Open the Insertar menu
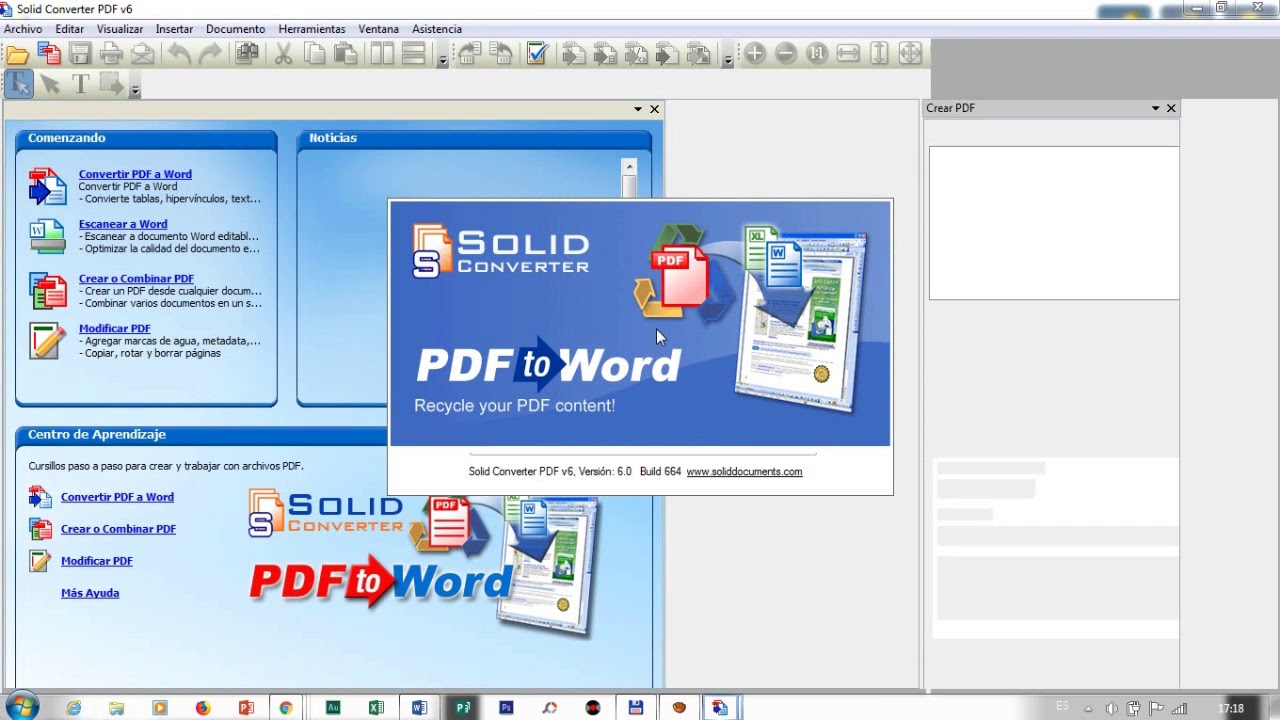Image resolution: width=1280 pixels, height=720 pixels. 175,29
